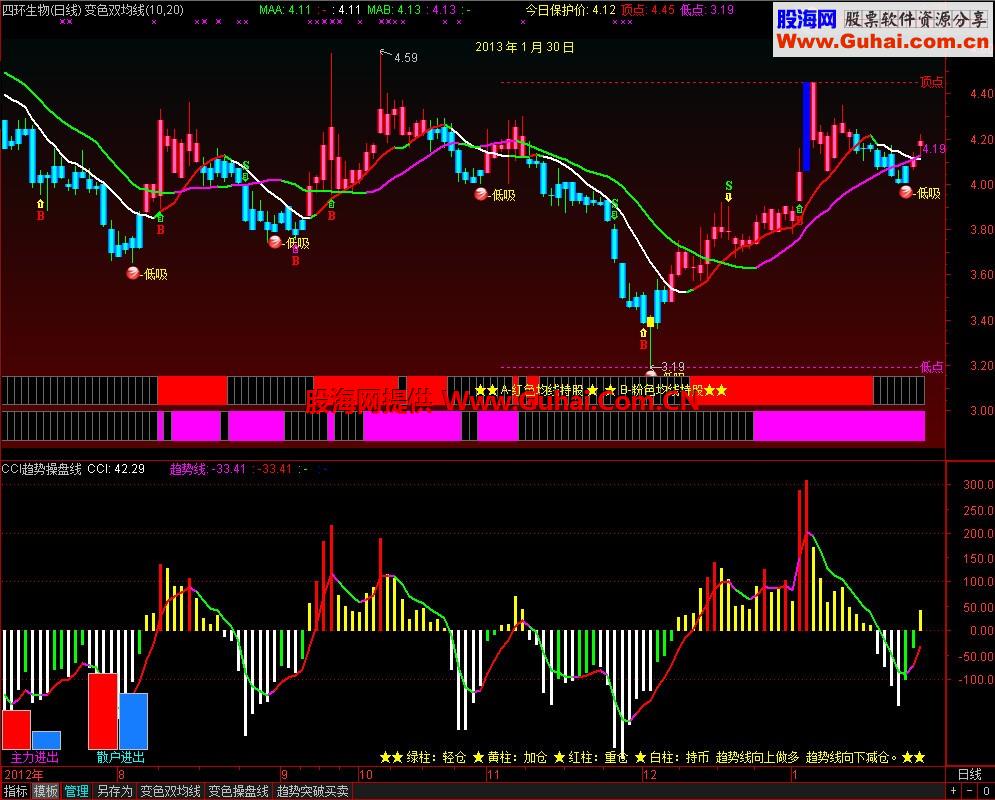Select the 管理 tab
Viewport: 995px width, 800px height.
pos(76,791)
